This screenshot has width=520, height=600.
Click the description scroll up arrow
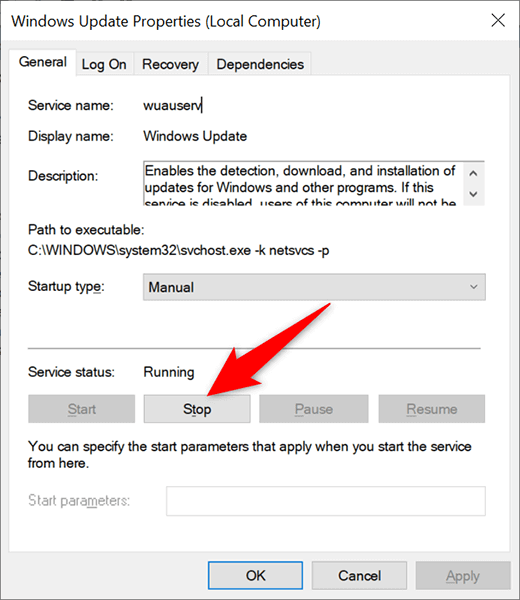pyautogui.click(x=473, y=173)
